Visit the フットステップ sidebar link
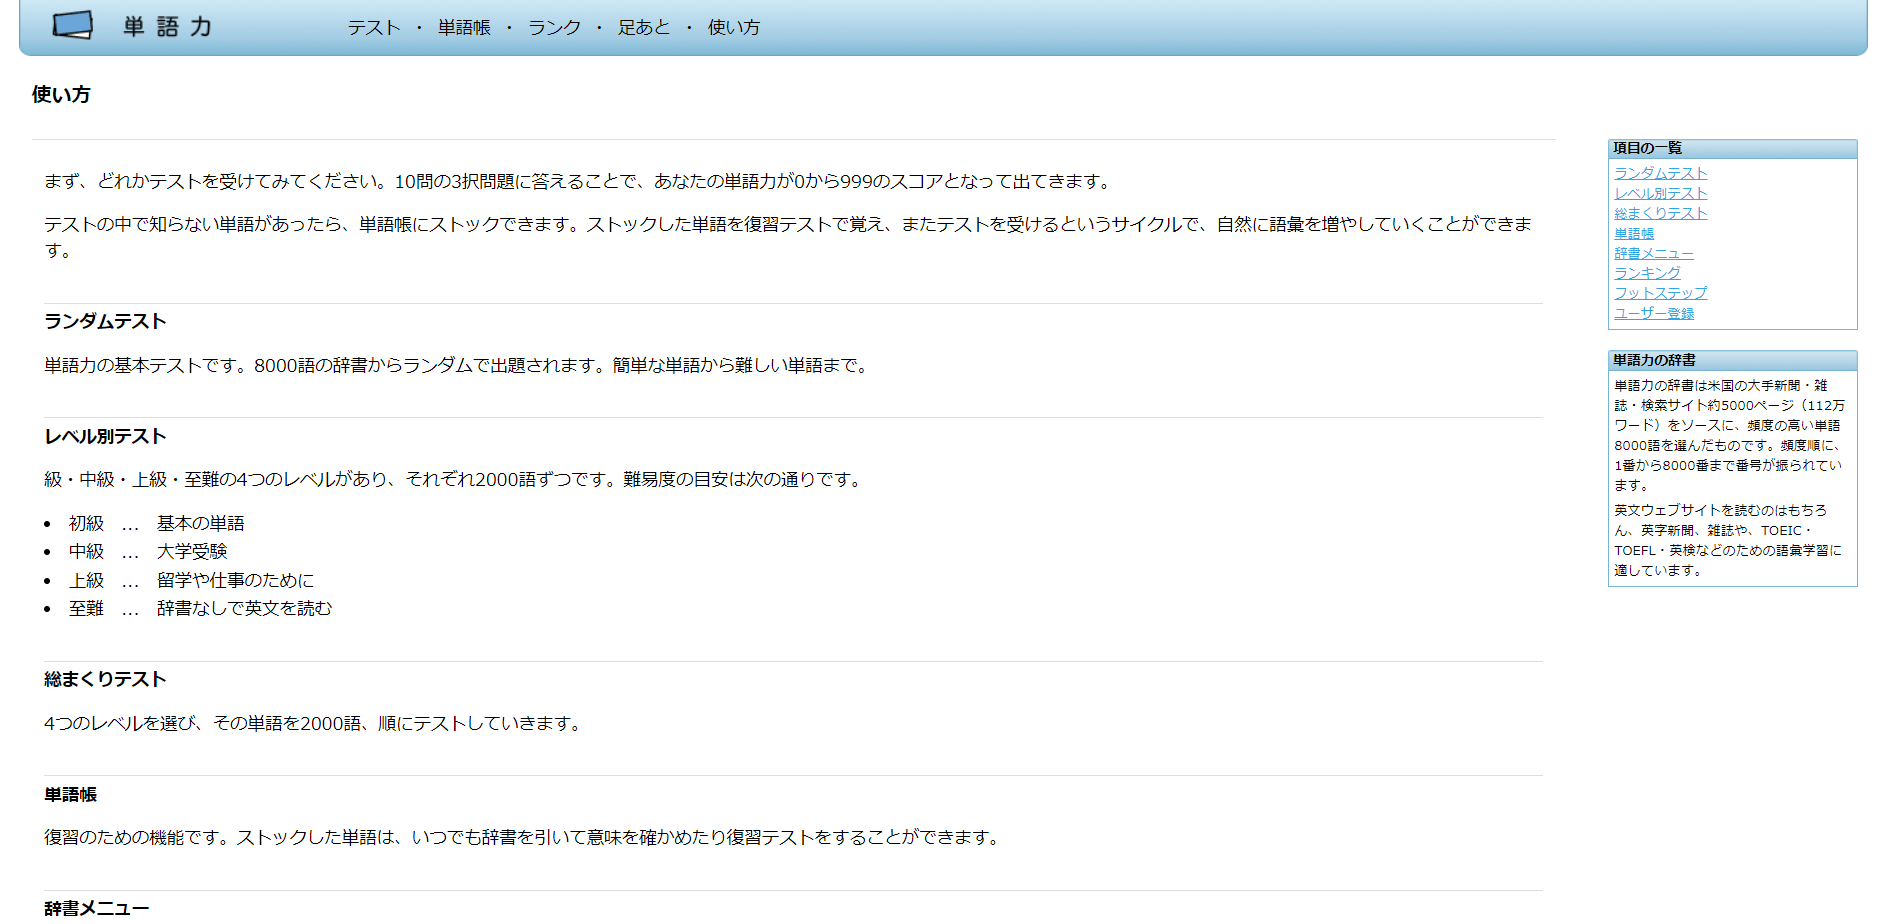 coord(1660,293)
